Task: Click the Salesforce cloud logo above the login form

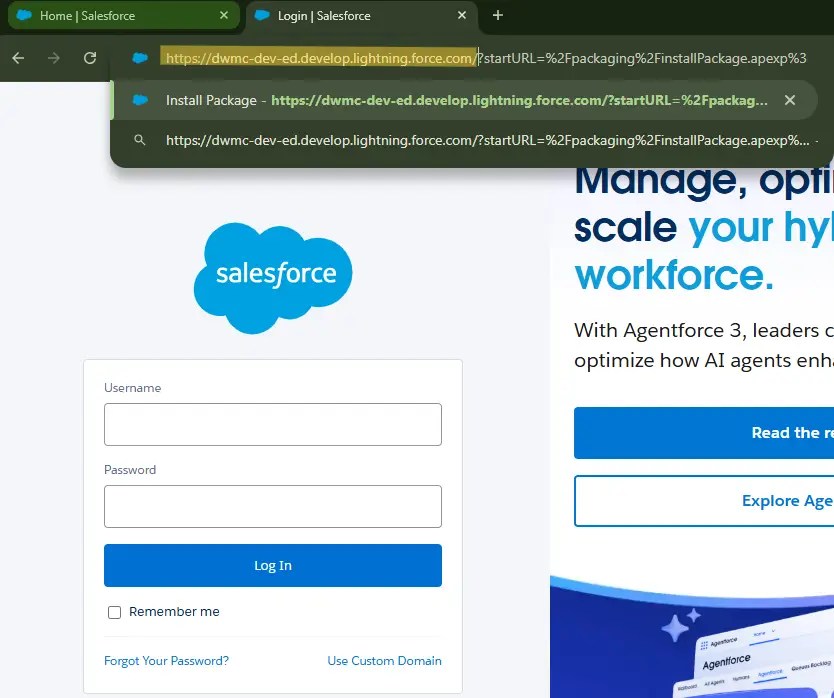Action: (272, 277)
